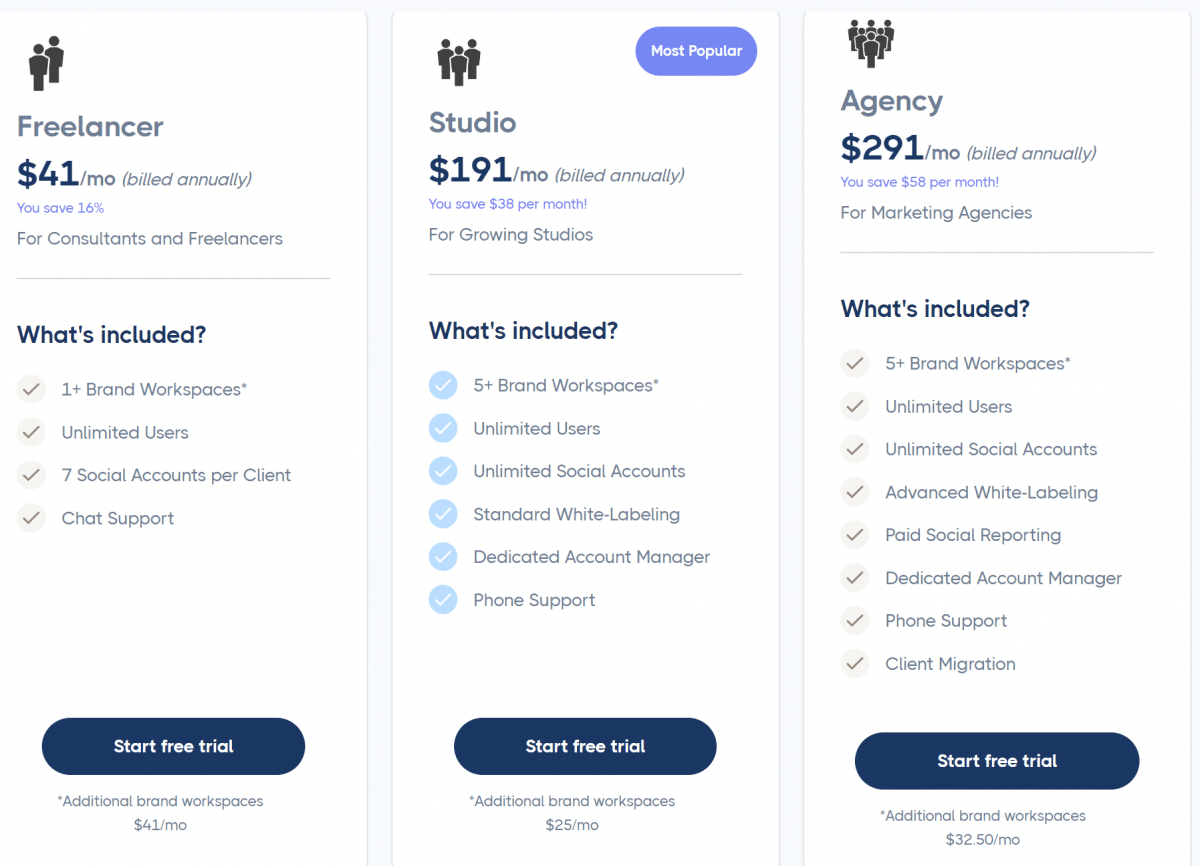Click the Studio $191/mo price
The width and height of the screenshot is (1200, 866).
pos(488,172)
